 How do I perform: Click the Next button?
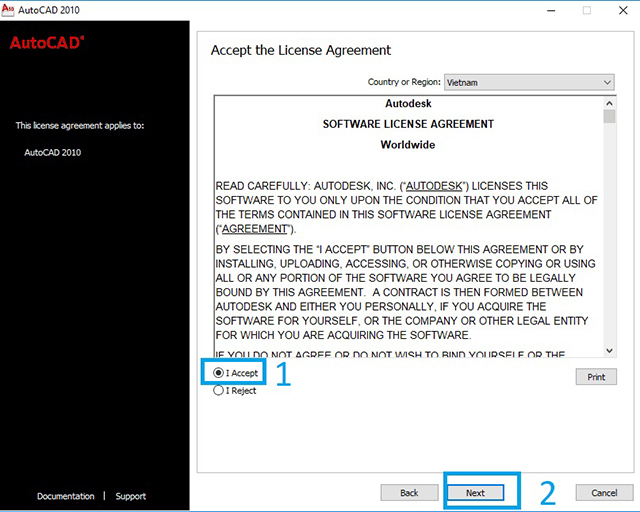[x=476, y=493]
